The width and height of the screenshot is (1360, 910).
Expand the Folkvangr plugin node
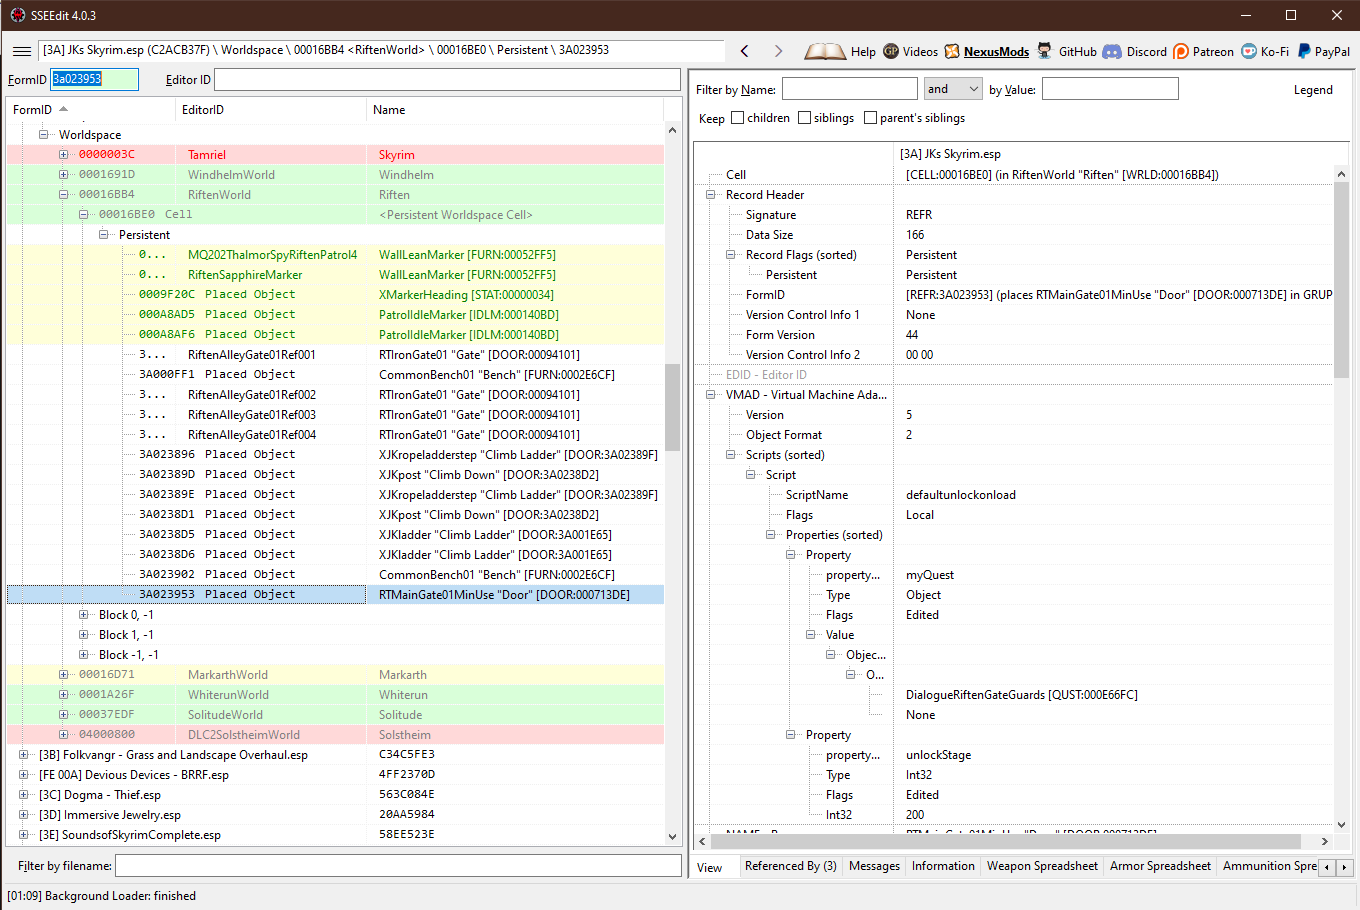click(24, 755)
